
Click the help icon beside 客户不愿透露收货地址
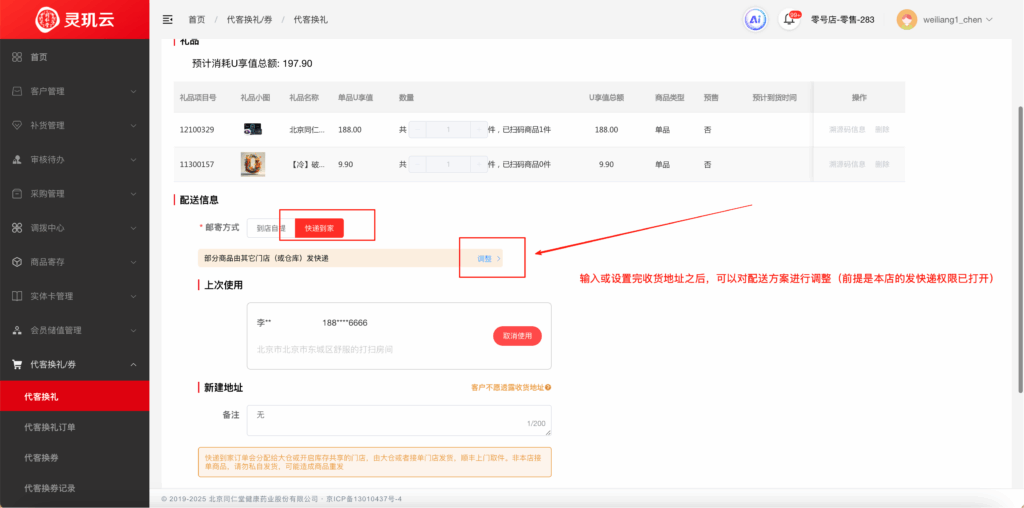click(548, 387)
